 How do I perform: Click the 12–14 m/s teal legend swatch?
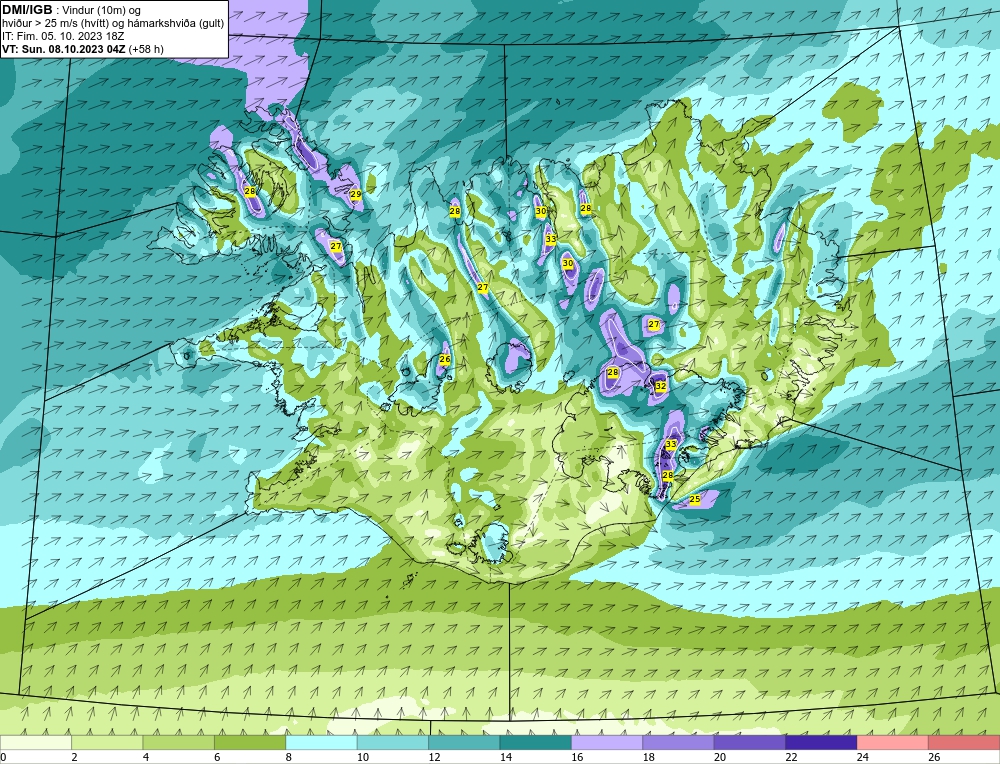[x=464, y=742]
